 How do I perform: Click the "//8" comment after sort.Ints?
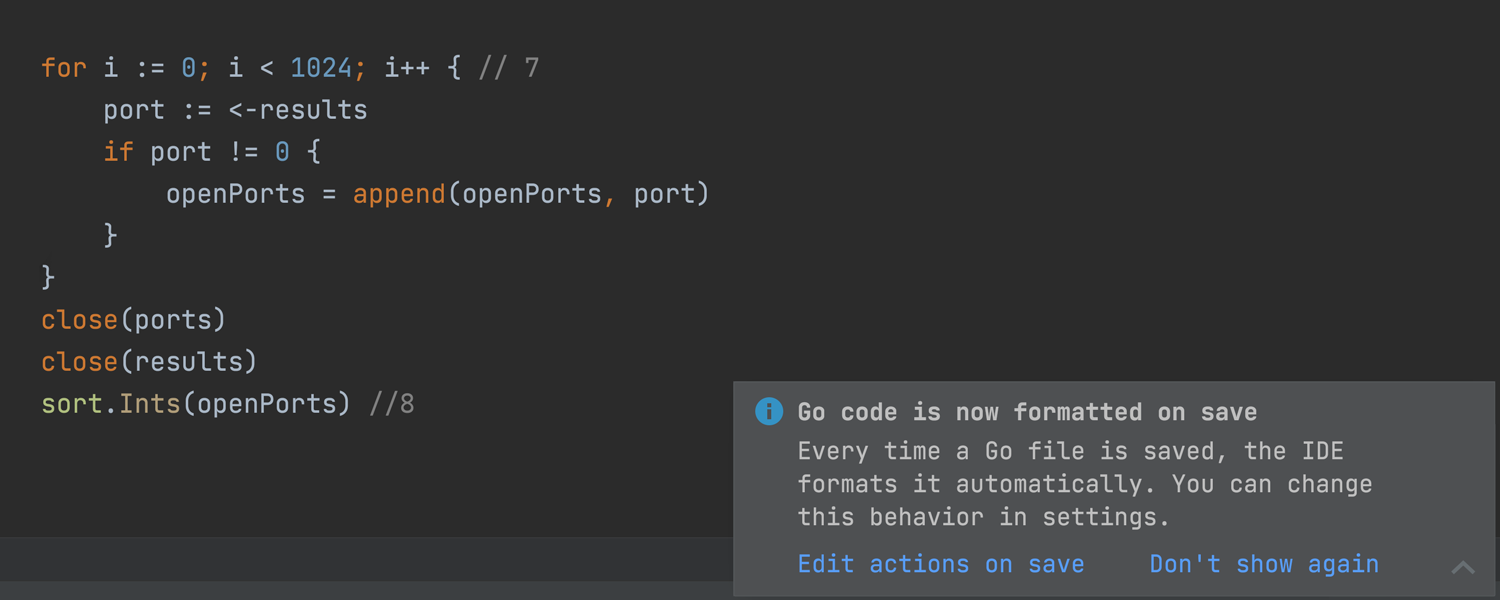point(392,404)
